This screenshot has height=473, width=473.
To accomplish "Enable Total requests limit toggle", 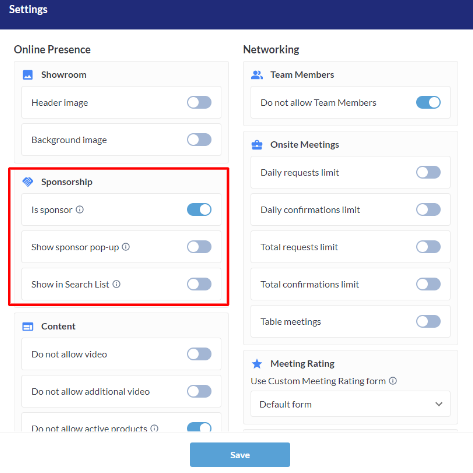I will pyautogui.click(x=428, y=247).
